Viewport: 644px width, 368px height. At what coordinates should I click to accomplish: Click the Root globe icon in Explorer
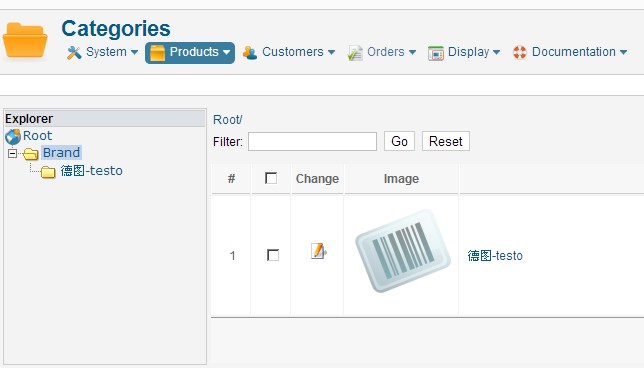click(x=13, y=136)
